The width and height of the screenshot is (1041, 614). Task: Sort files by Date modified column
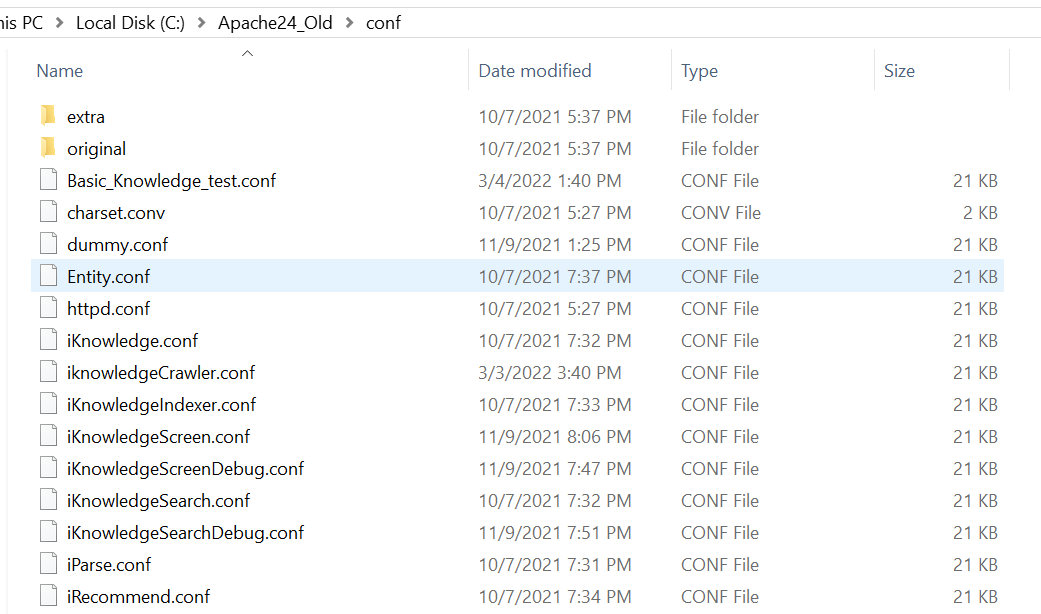click(535, 71)
